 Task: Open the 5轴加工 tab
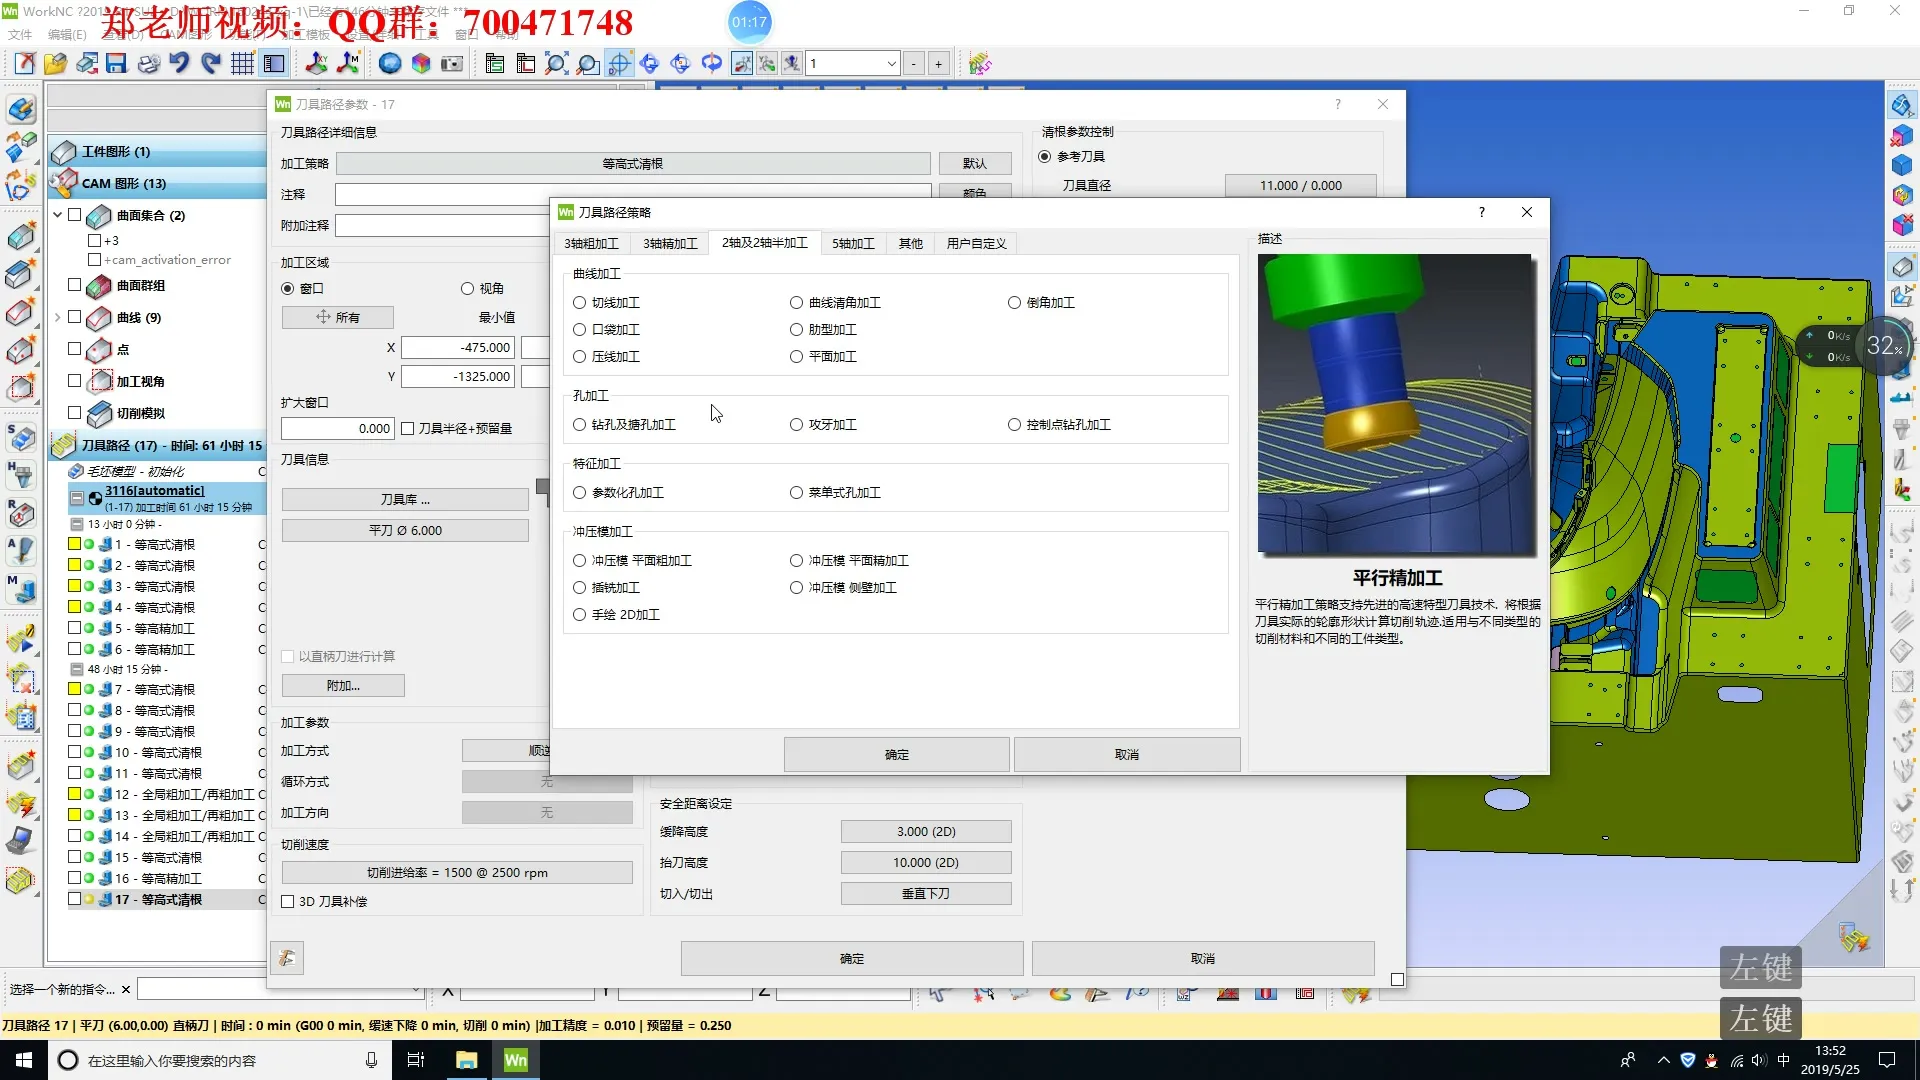pos(852,243)
